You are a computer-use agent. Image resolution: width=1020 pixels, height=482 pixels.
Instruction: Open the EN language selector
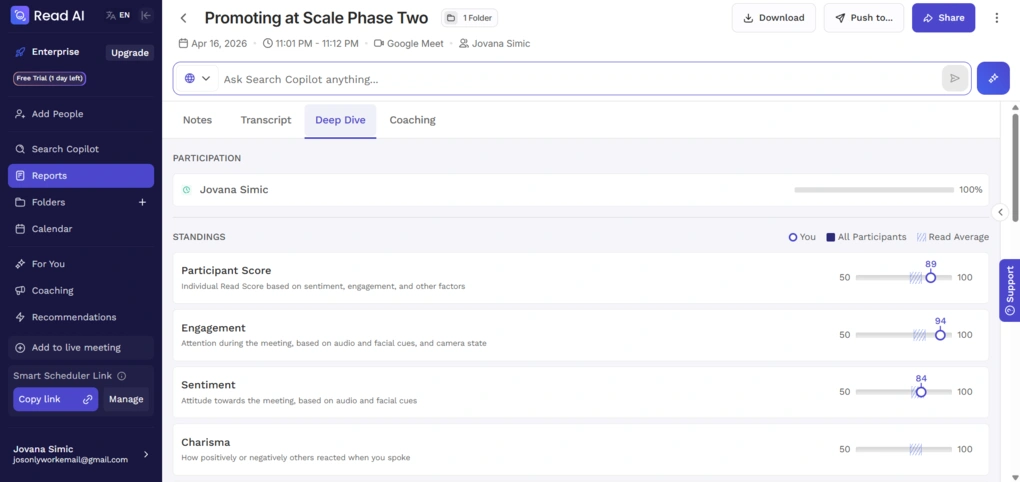coord(118,15)
